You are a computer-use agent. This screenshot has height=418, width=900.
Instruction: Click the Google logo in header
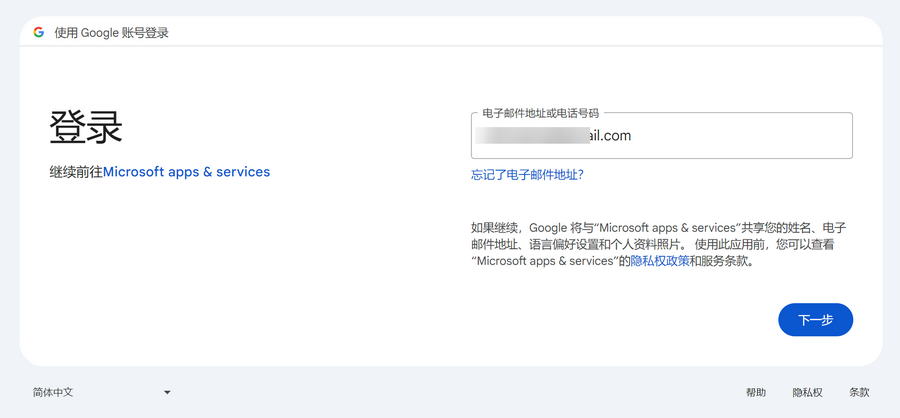coord(39,32)
